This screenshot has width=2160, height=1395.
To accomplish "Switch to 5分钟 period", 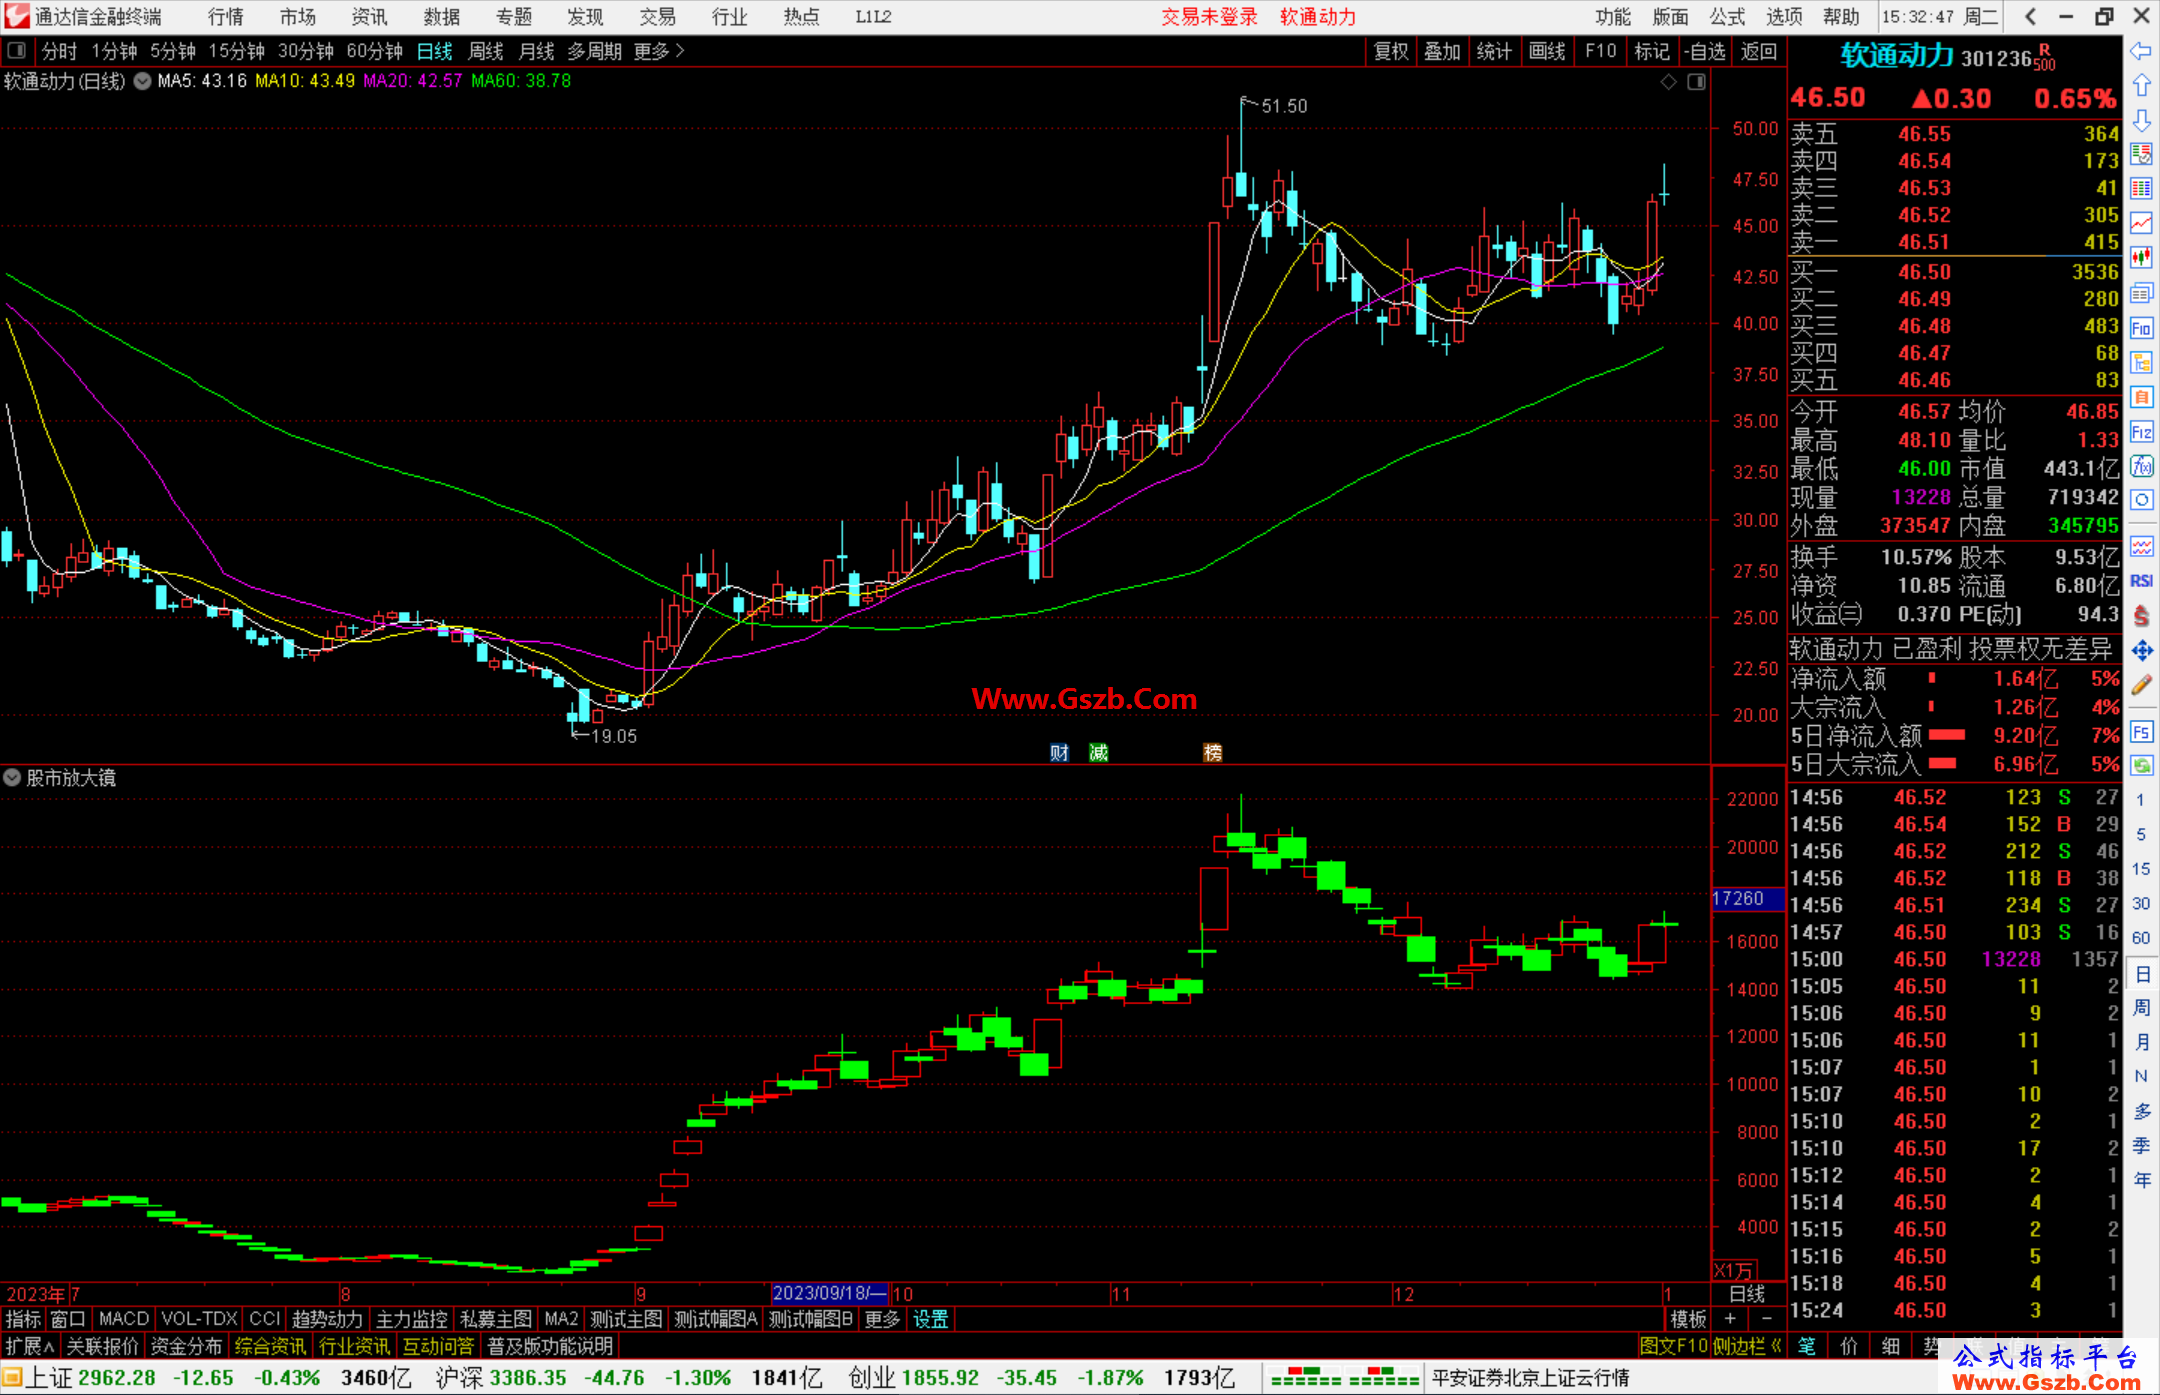I will (x=173, y=51).
